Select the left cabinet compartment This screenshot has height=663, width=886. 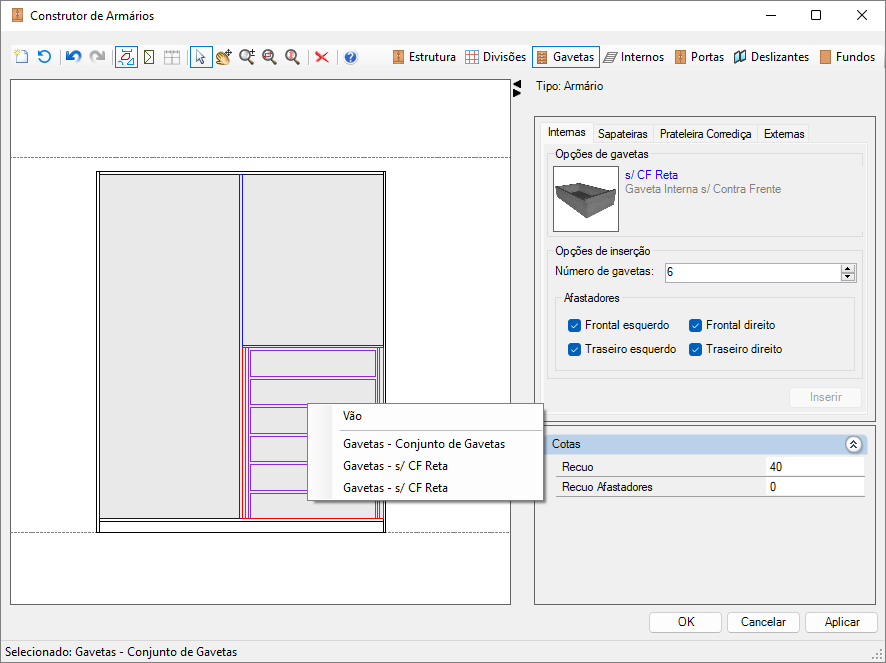[x=169, y=346]
